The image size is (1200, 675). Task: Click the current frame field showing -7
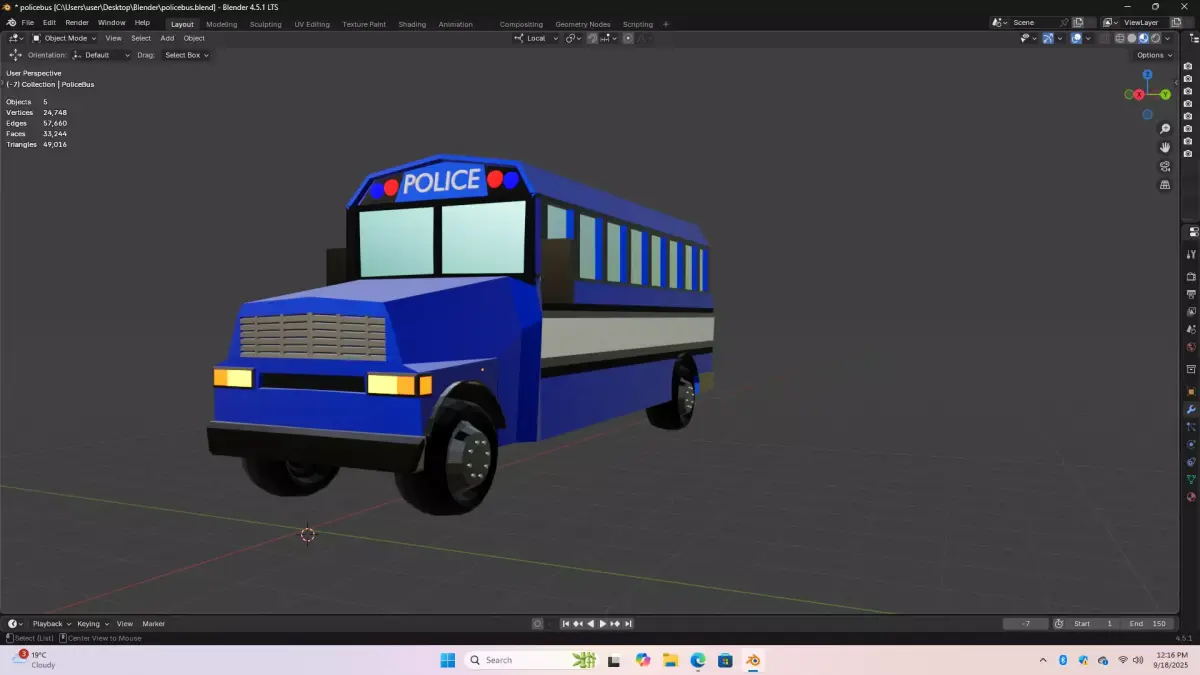(1026, 624)
